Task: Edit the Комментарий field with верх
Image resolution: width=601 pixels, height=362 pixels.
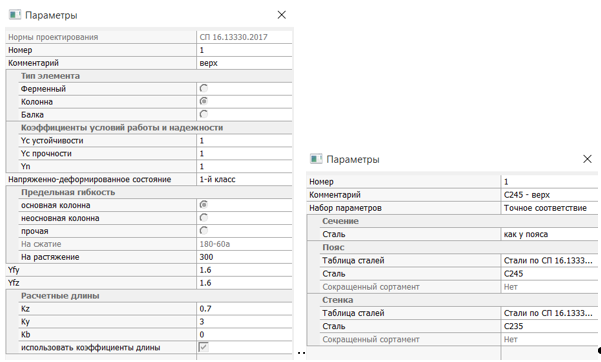Action: tap(244, 63)
